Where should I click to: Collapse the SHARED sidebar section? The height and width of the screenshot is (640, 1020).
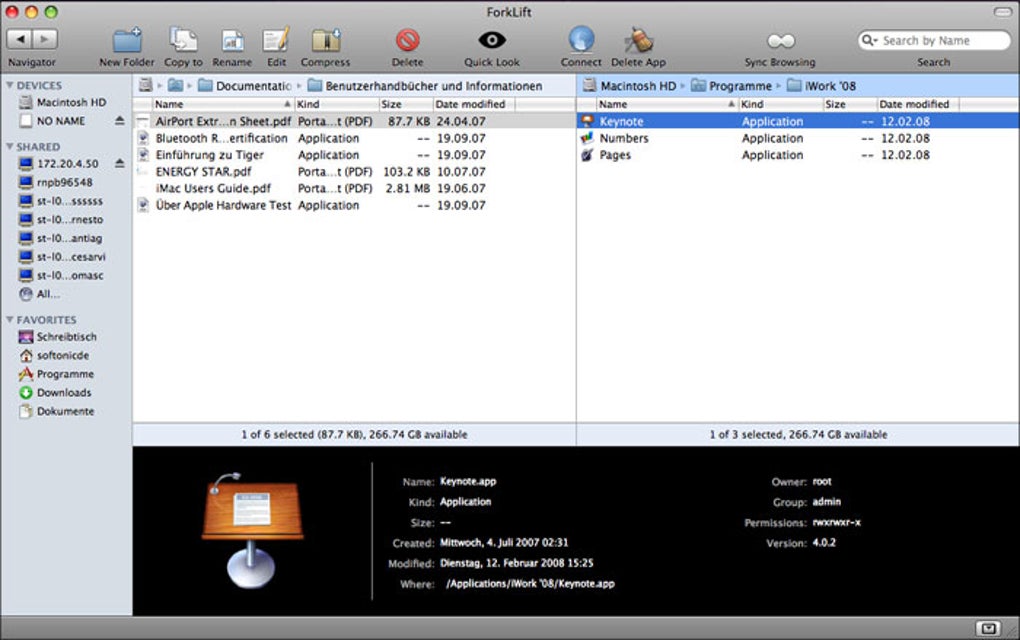point(10,146)
